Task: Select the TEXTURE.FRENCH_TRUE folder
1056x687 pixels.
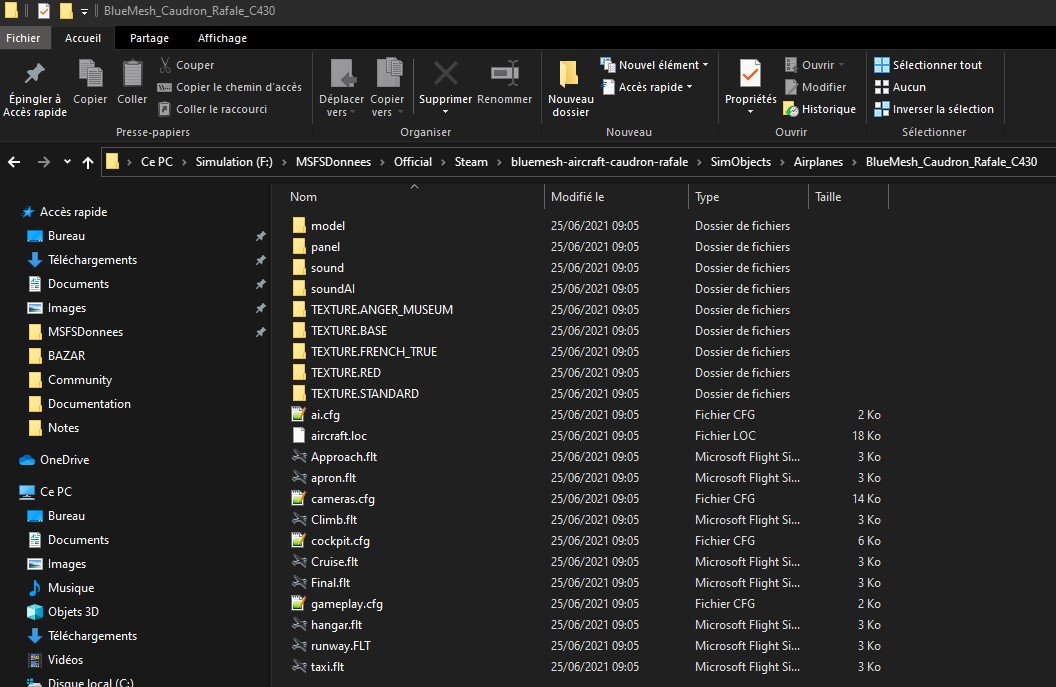Action: 374,352
